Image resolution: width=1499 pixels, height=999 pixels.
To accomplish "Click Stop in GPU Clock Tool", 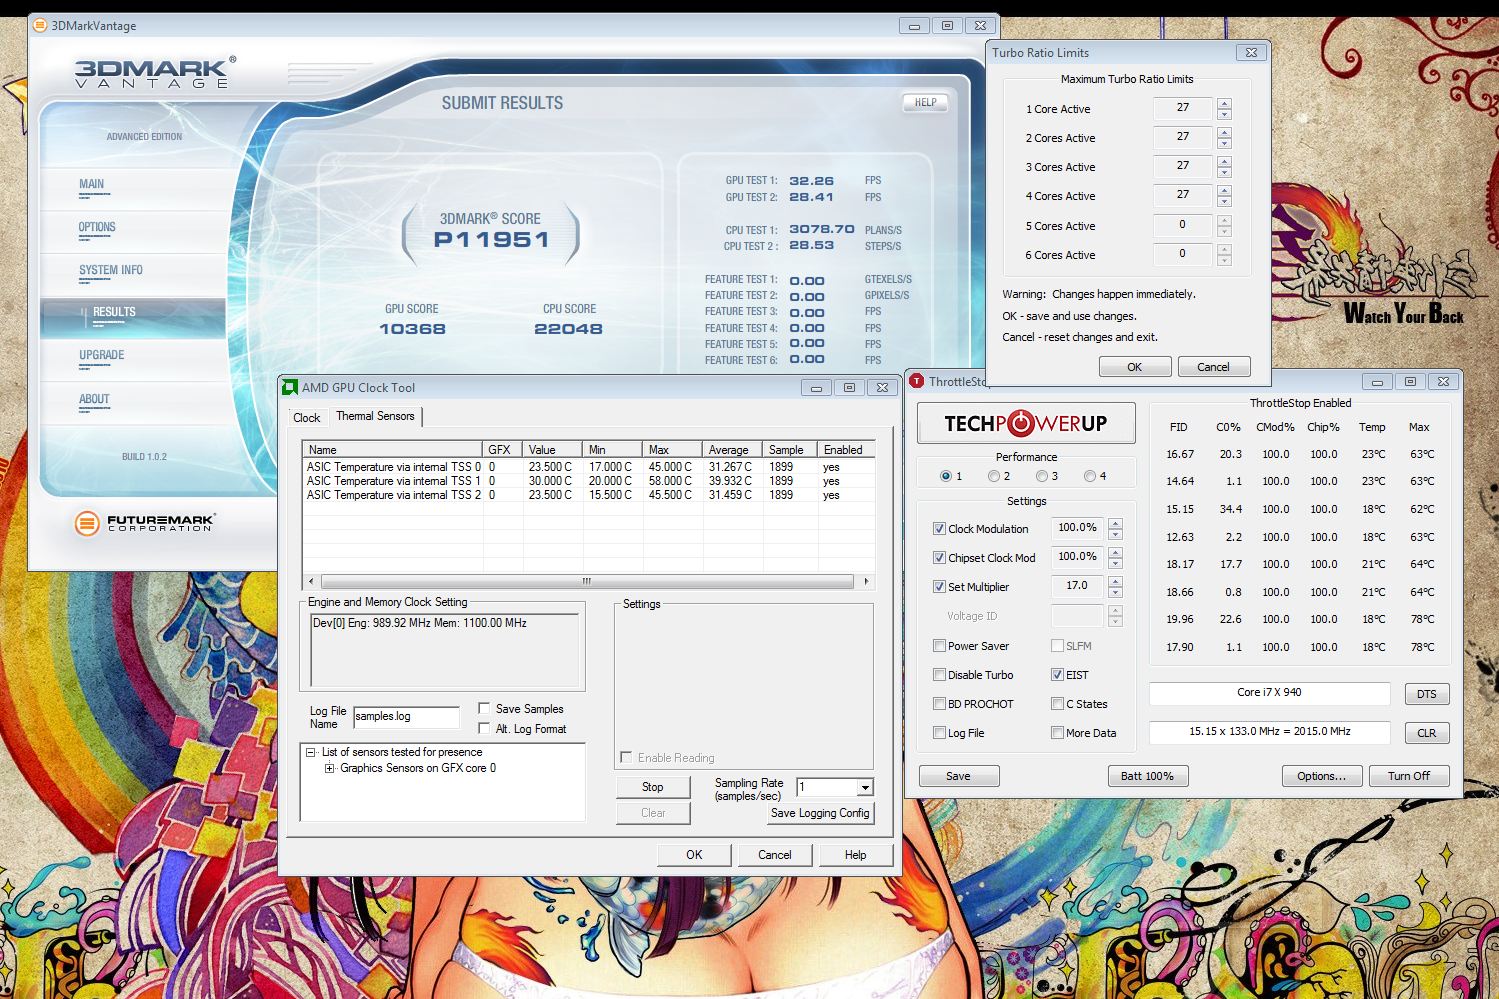I will [x=652, y=787].
